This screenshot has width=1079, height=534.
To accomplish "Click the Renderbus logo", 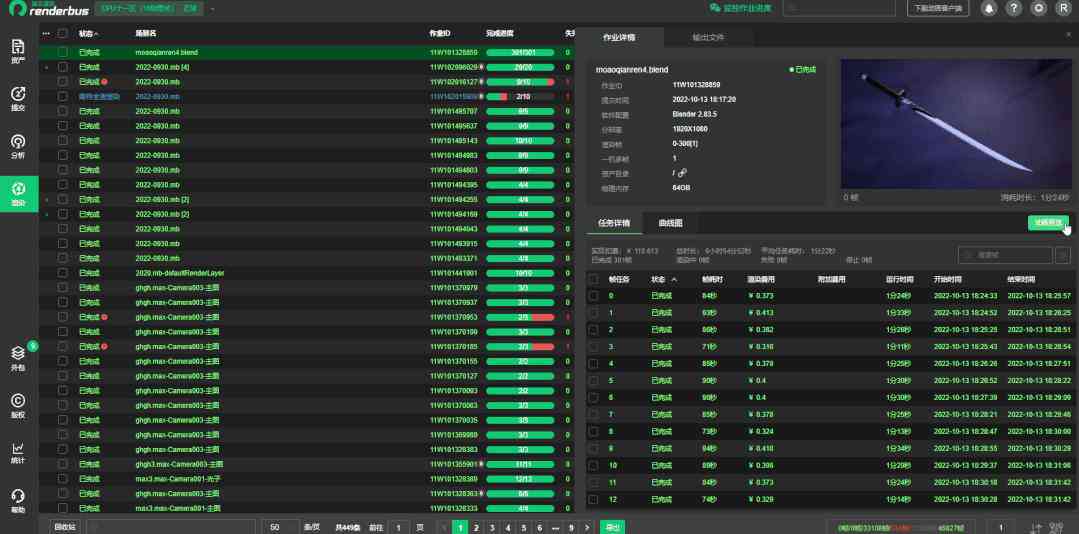I will click(48, 8).
